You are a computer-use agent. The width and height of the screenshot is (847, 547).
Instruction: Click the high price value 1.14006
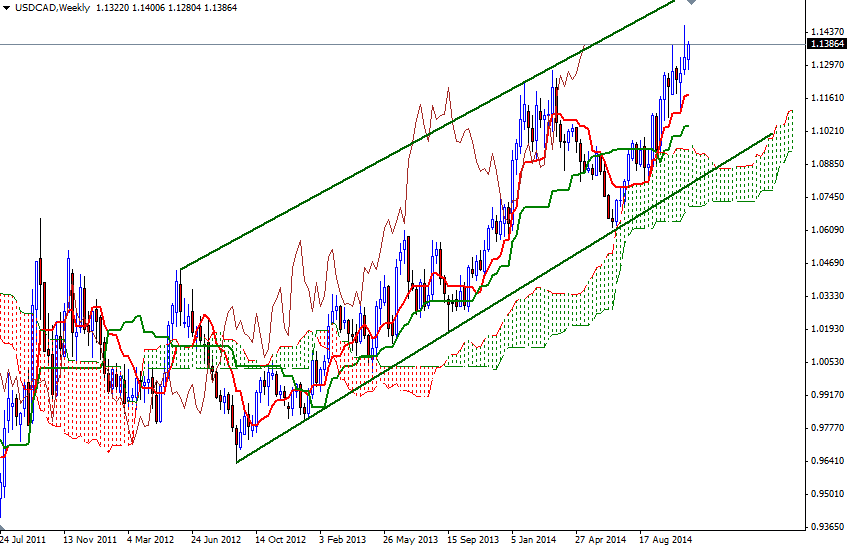click(149, 8)
